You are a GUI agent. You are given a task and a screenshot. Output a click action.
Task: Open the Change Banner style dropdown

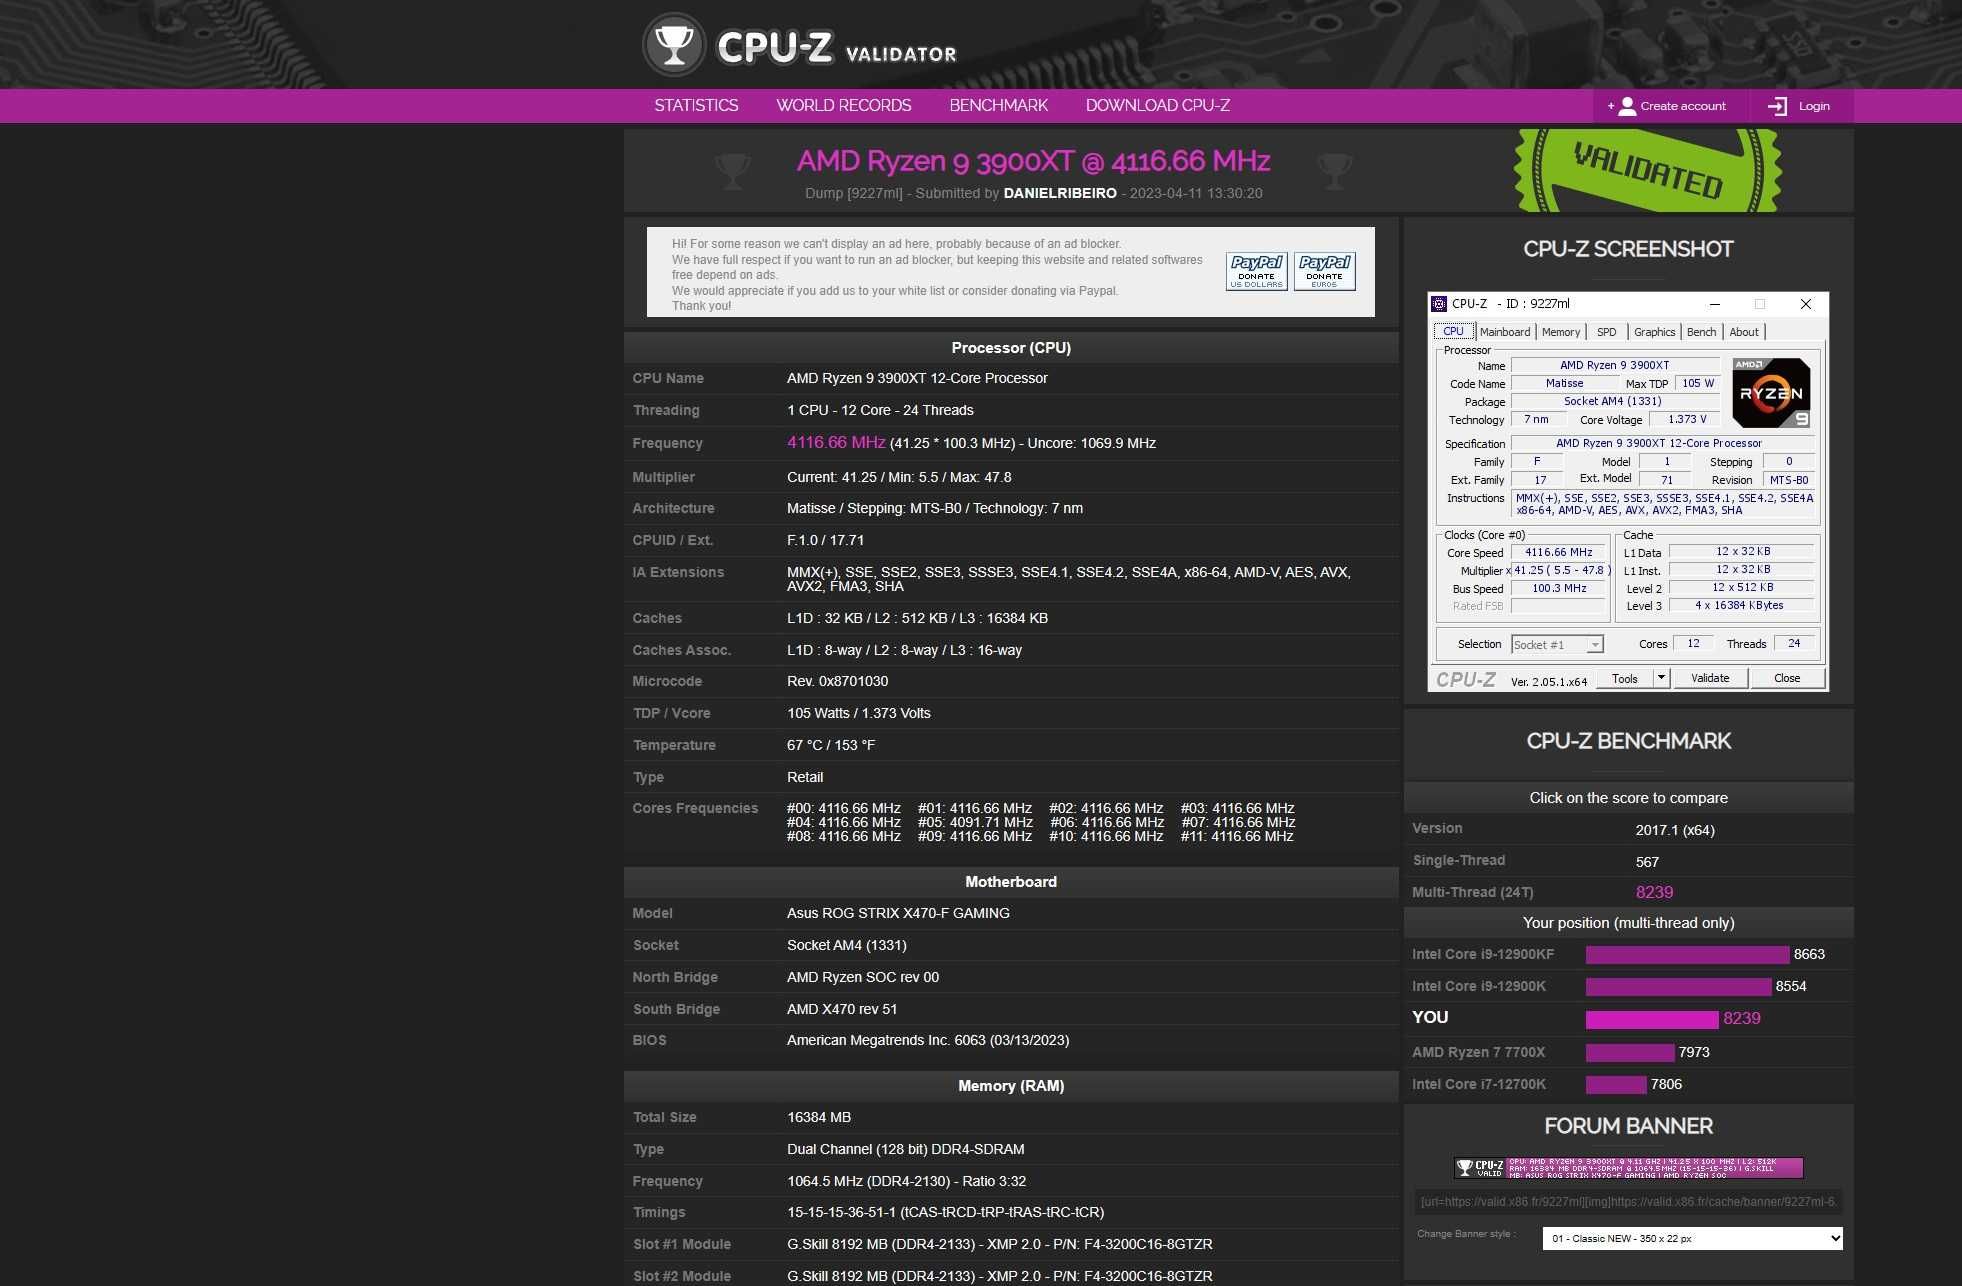click(x=1692, y=1238)
